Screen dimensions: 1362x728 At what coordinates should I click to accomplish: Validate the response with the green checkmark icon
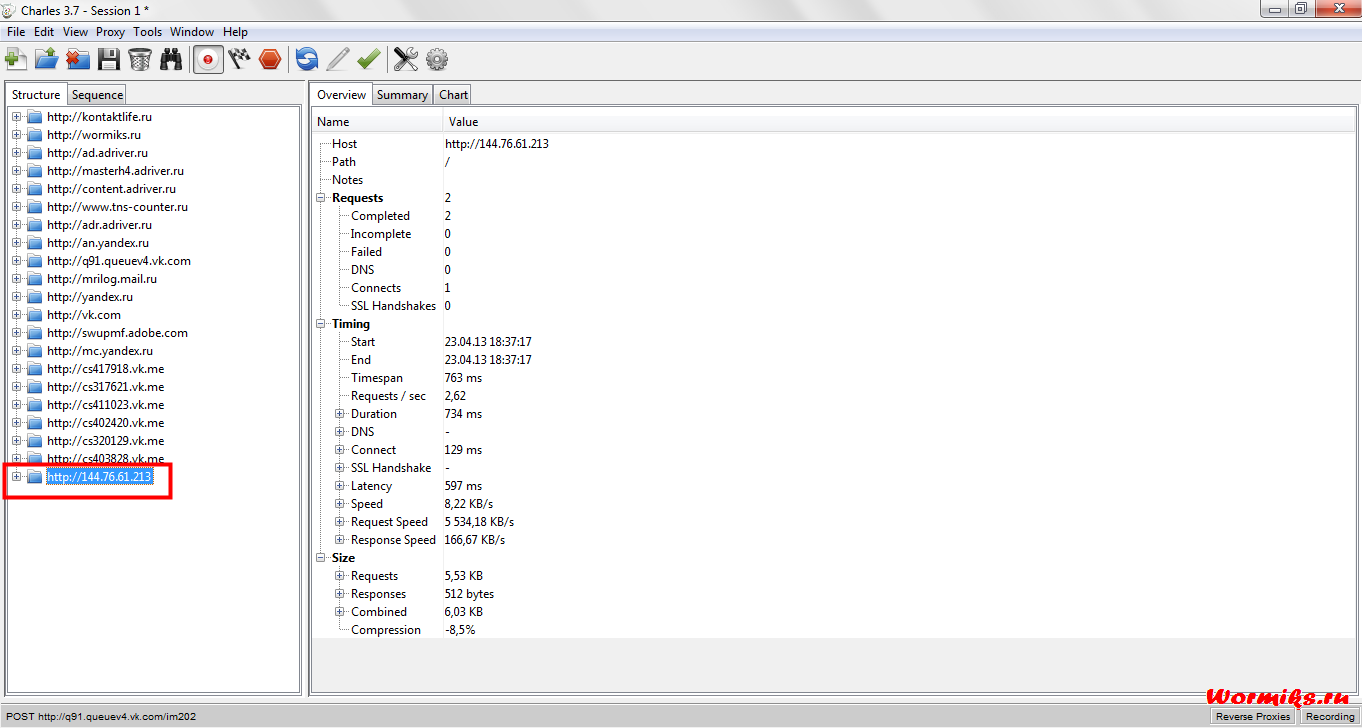tap(369, 59)
